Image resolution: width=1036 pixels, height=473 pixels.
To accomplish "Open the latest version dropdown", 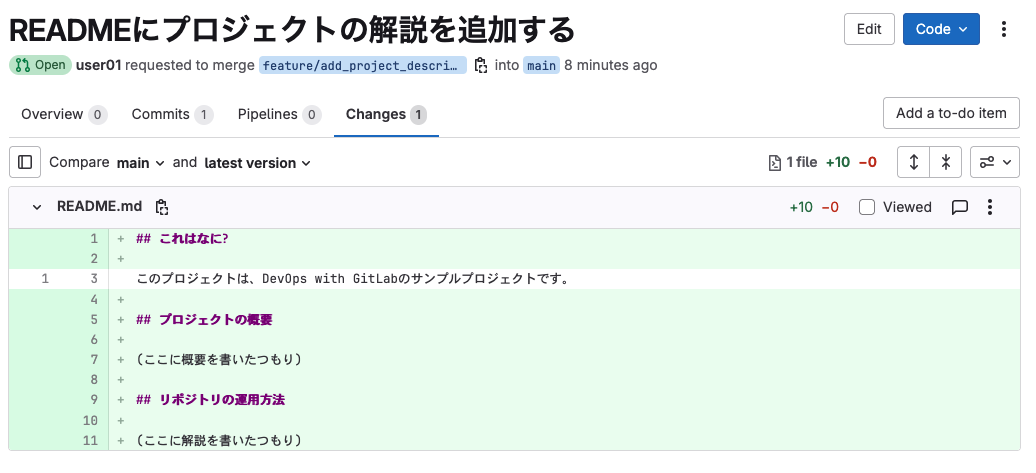I will [x=257, y=162].
